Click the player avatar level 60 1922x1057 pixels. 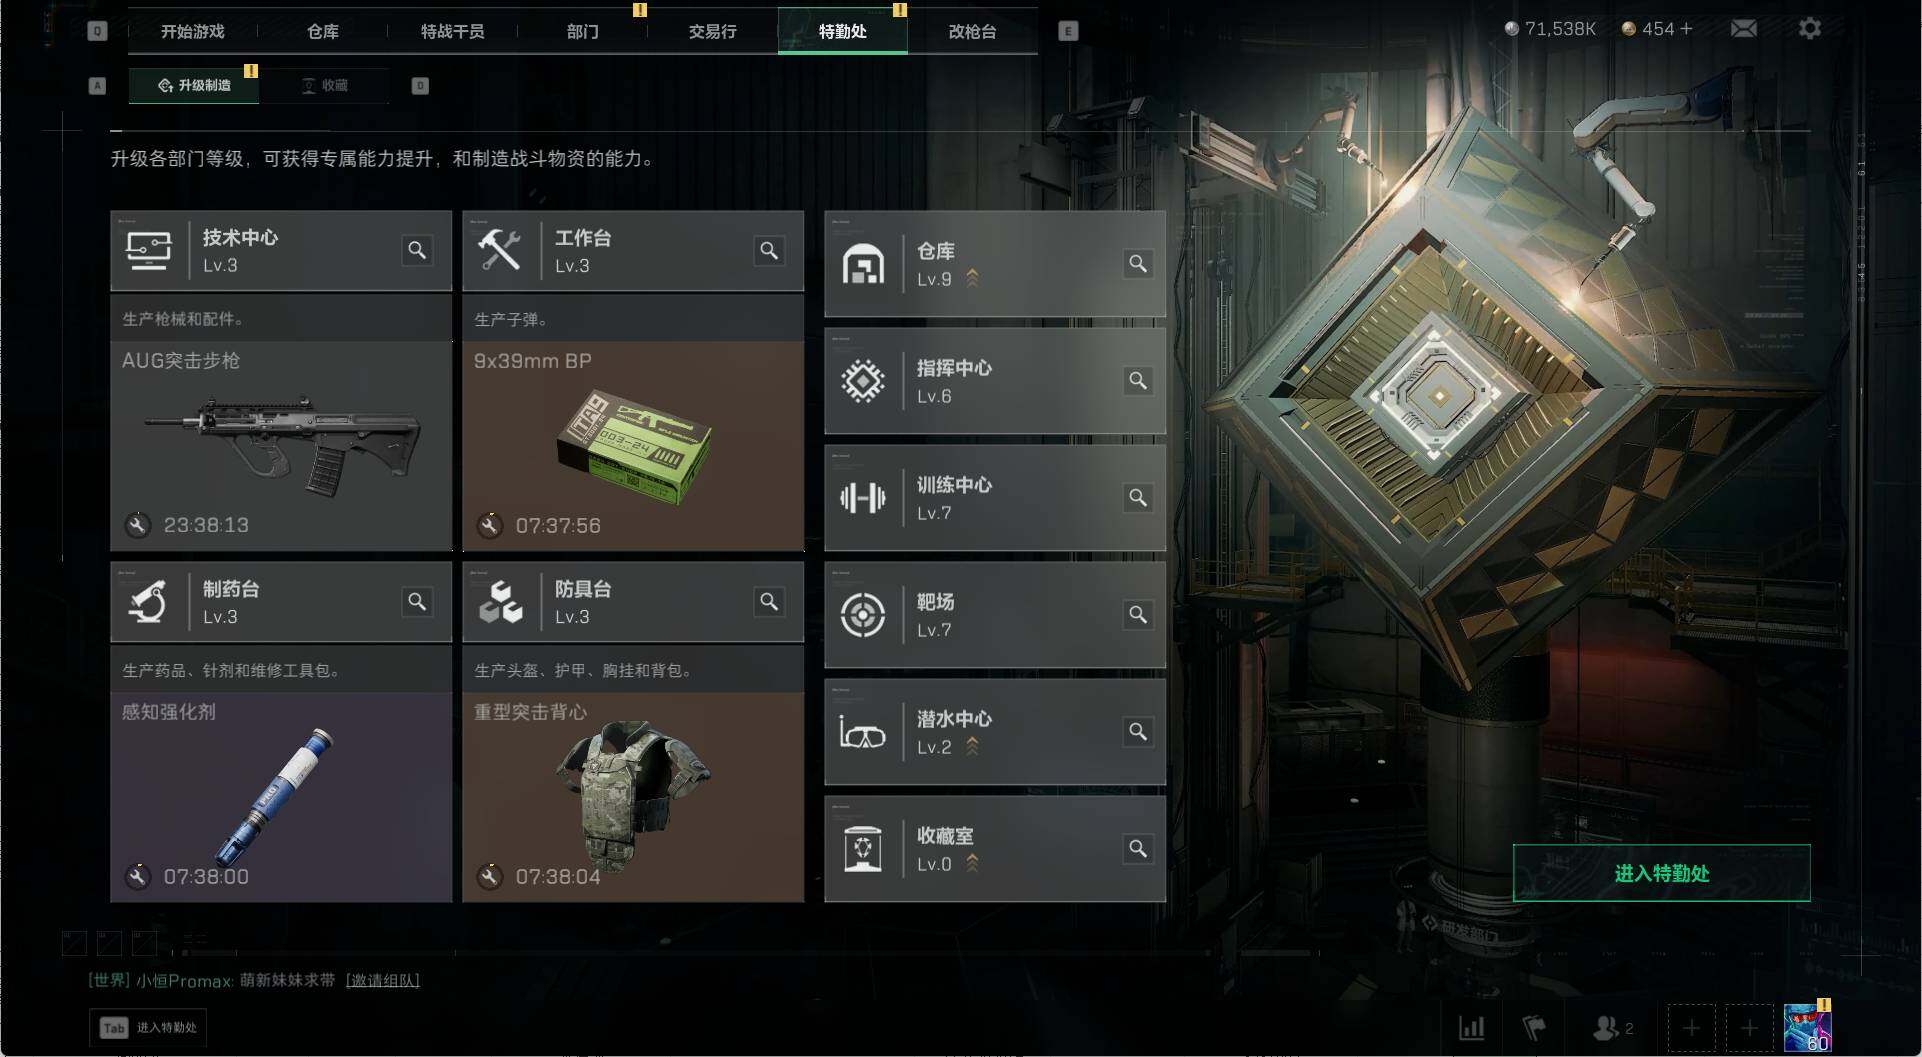click(x=1807, y=1027)
